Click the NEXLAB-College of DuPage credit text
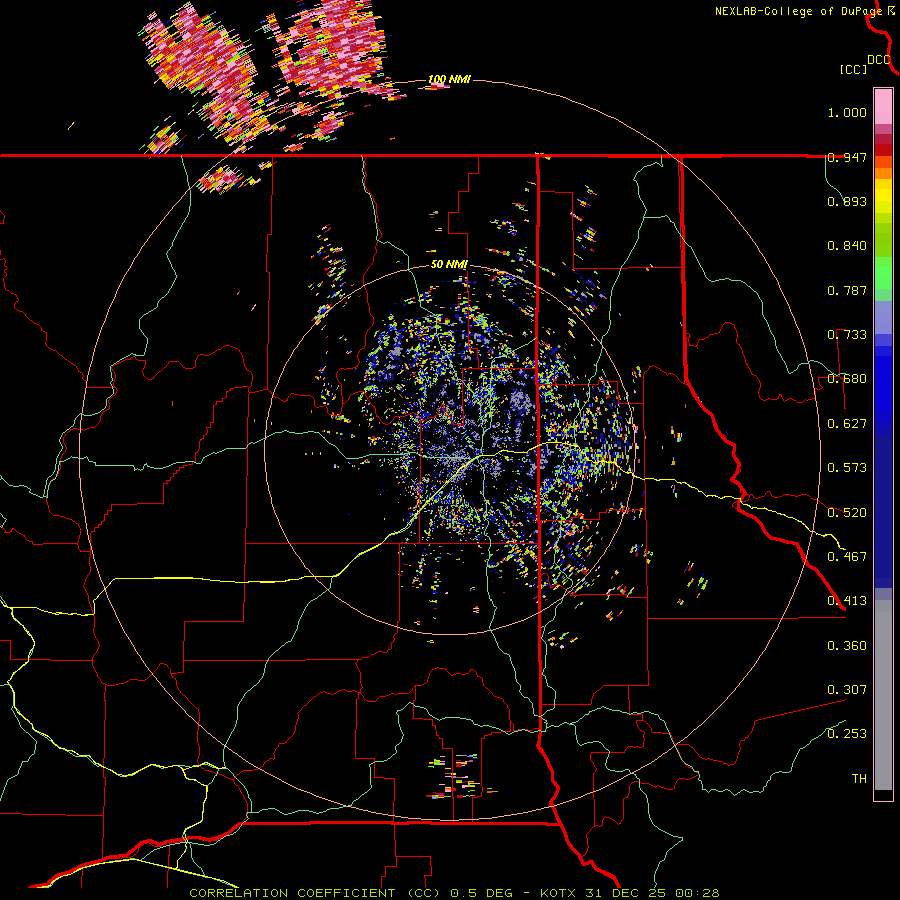900x900 pixels. [x=798, y=11]
